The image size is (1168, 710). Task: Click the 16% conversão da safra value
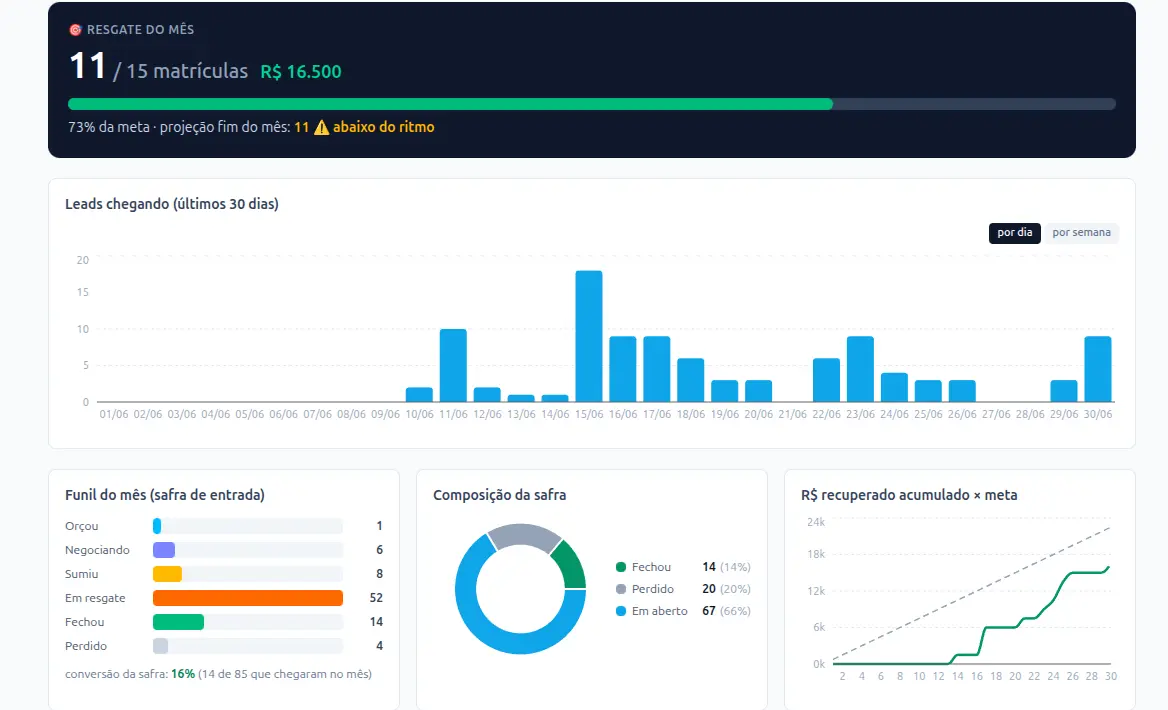click(x=183, y=673)
